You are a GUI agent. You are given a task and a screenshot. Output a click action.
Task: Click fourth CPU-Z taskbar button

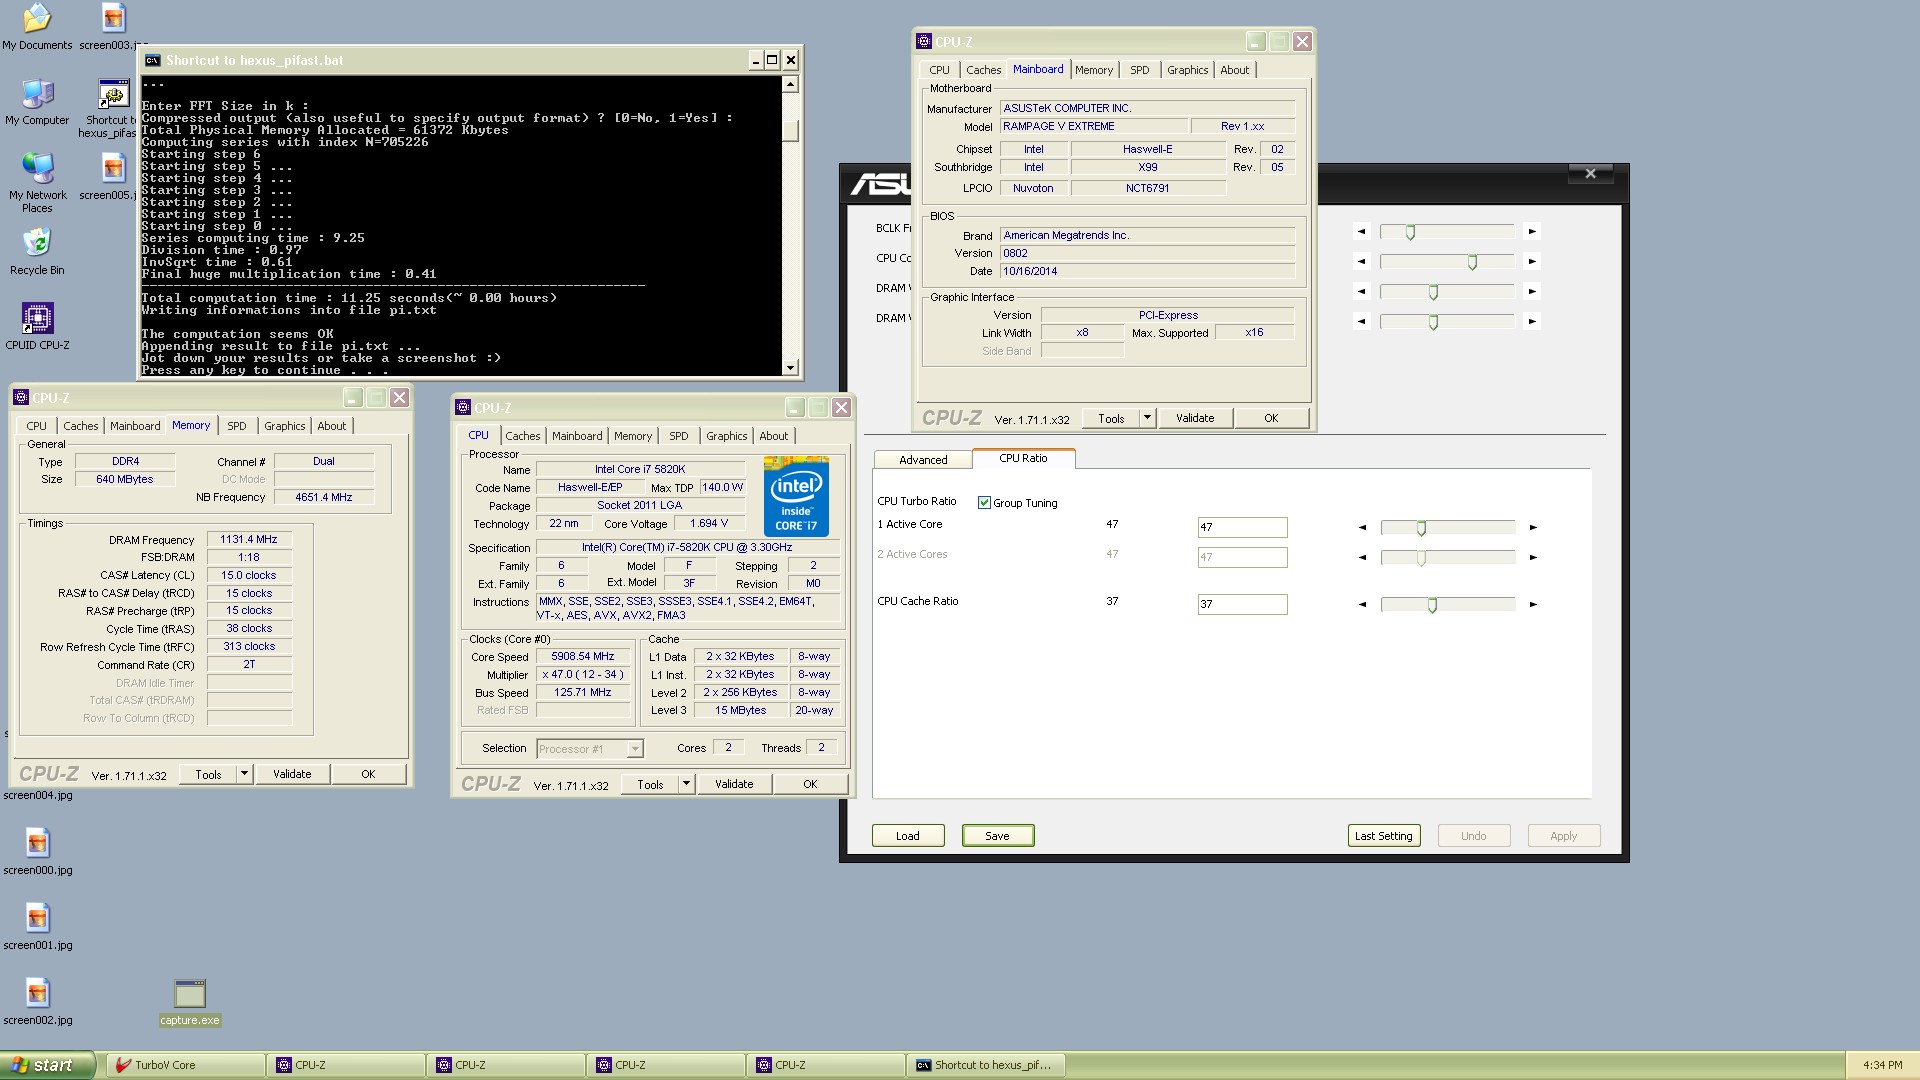[825, 1065]
